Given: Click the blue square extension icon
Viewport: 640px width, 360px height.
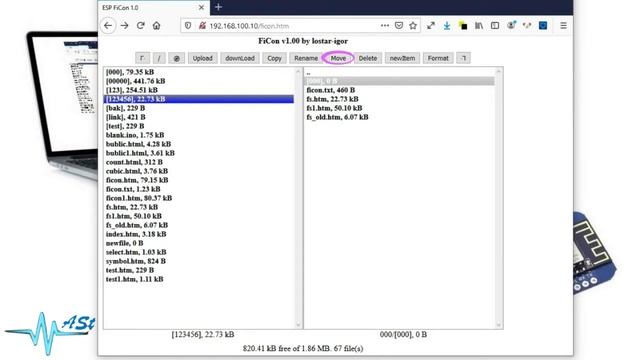Looking at the screenshot, I should coord(543,26).
